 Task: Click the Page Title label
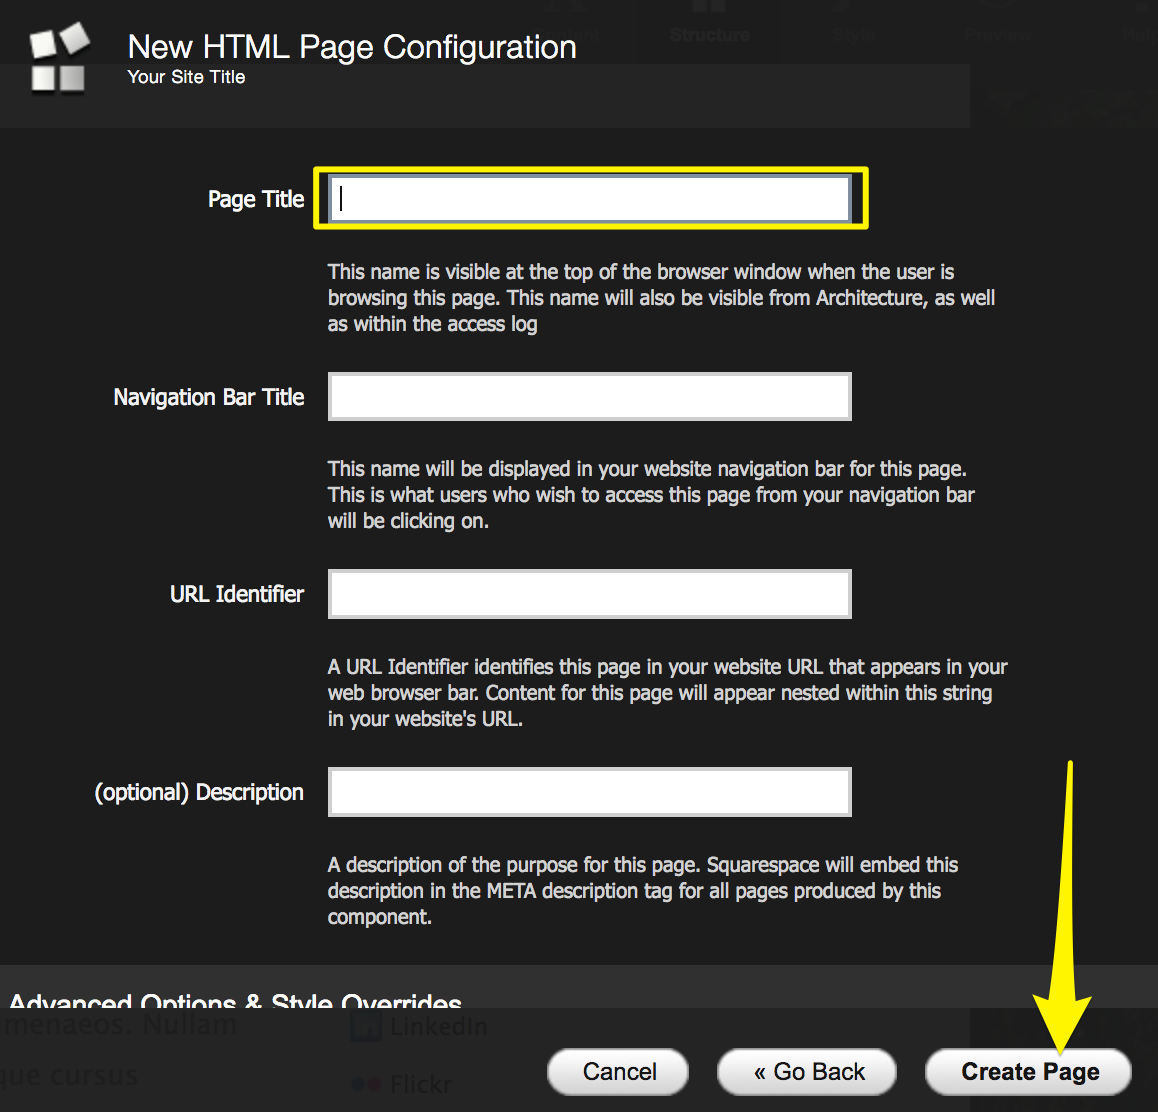tap(255, 199)
